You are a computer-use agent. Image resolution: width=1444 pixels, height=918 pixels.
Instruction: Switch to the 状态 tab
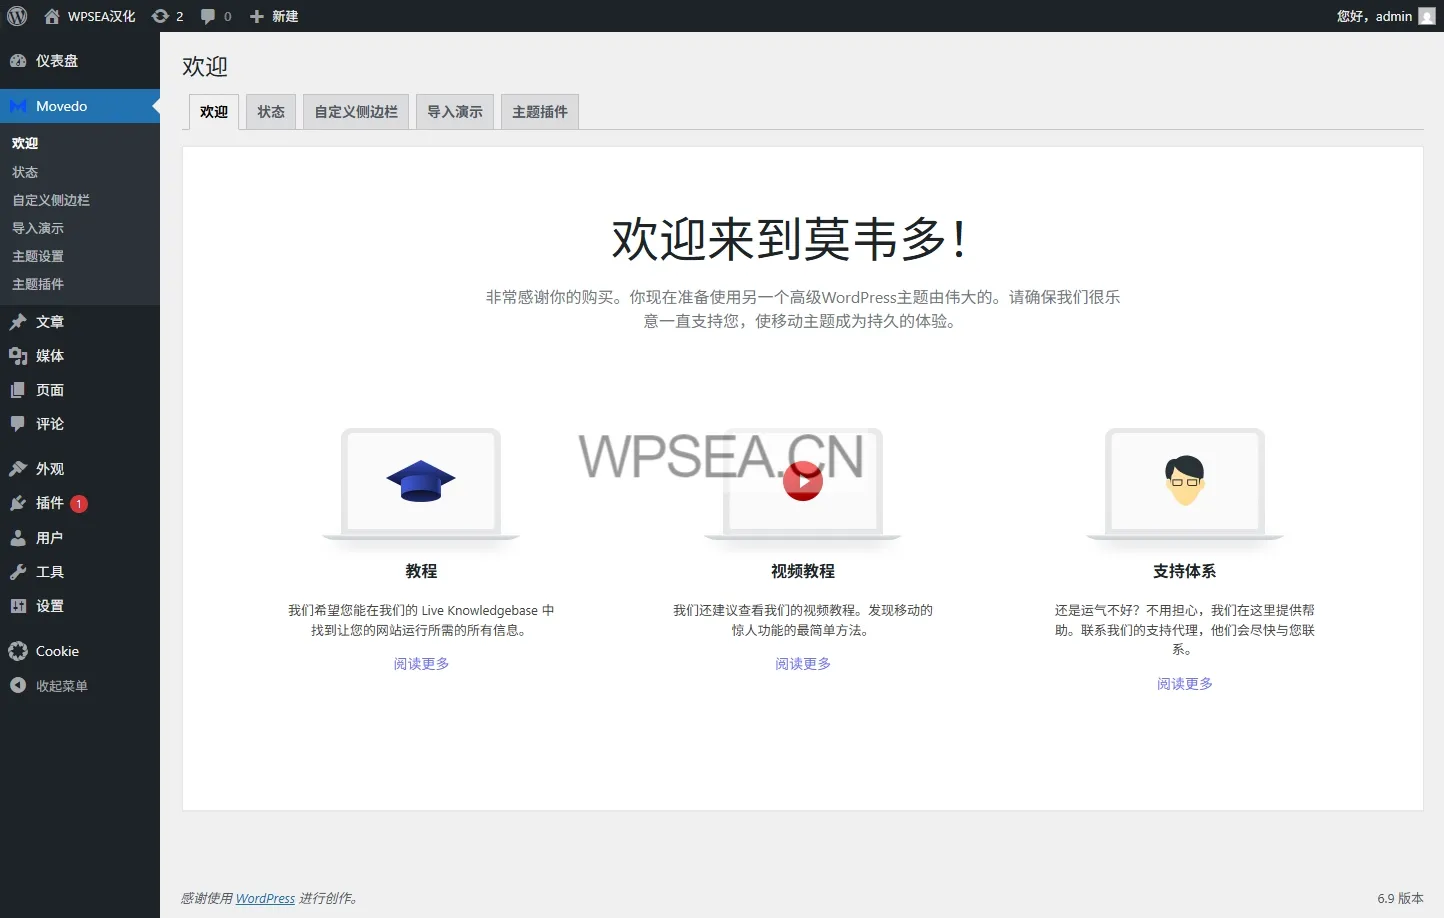(x=271, y=112)
